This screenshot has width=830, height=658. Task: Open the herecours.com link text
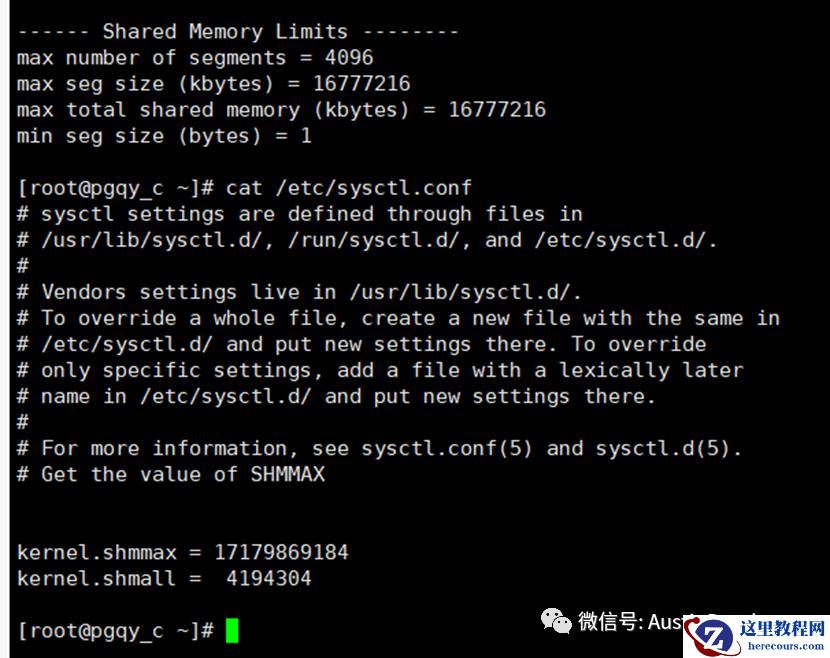click(x=786, y=646)
